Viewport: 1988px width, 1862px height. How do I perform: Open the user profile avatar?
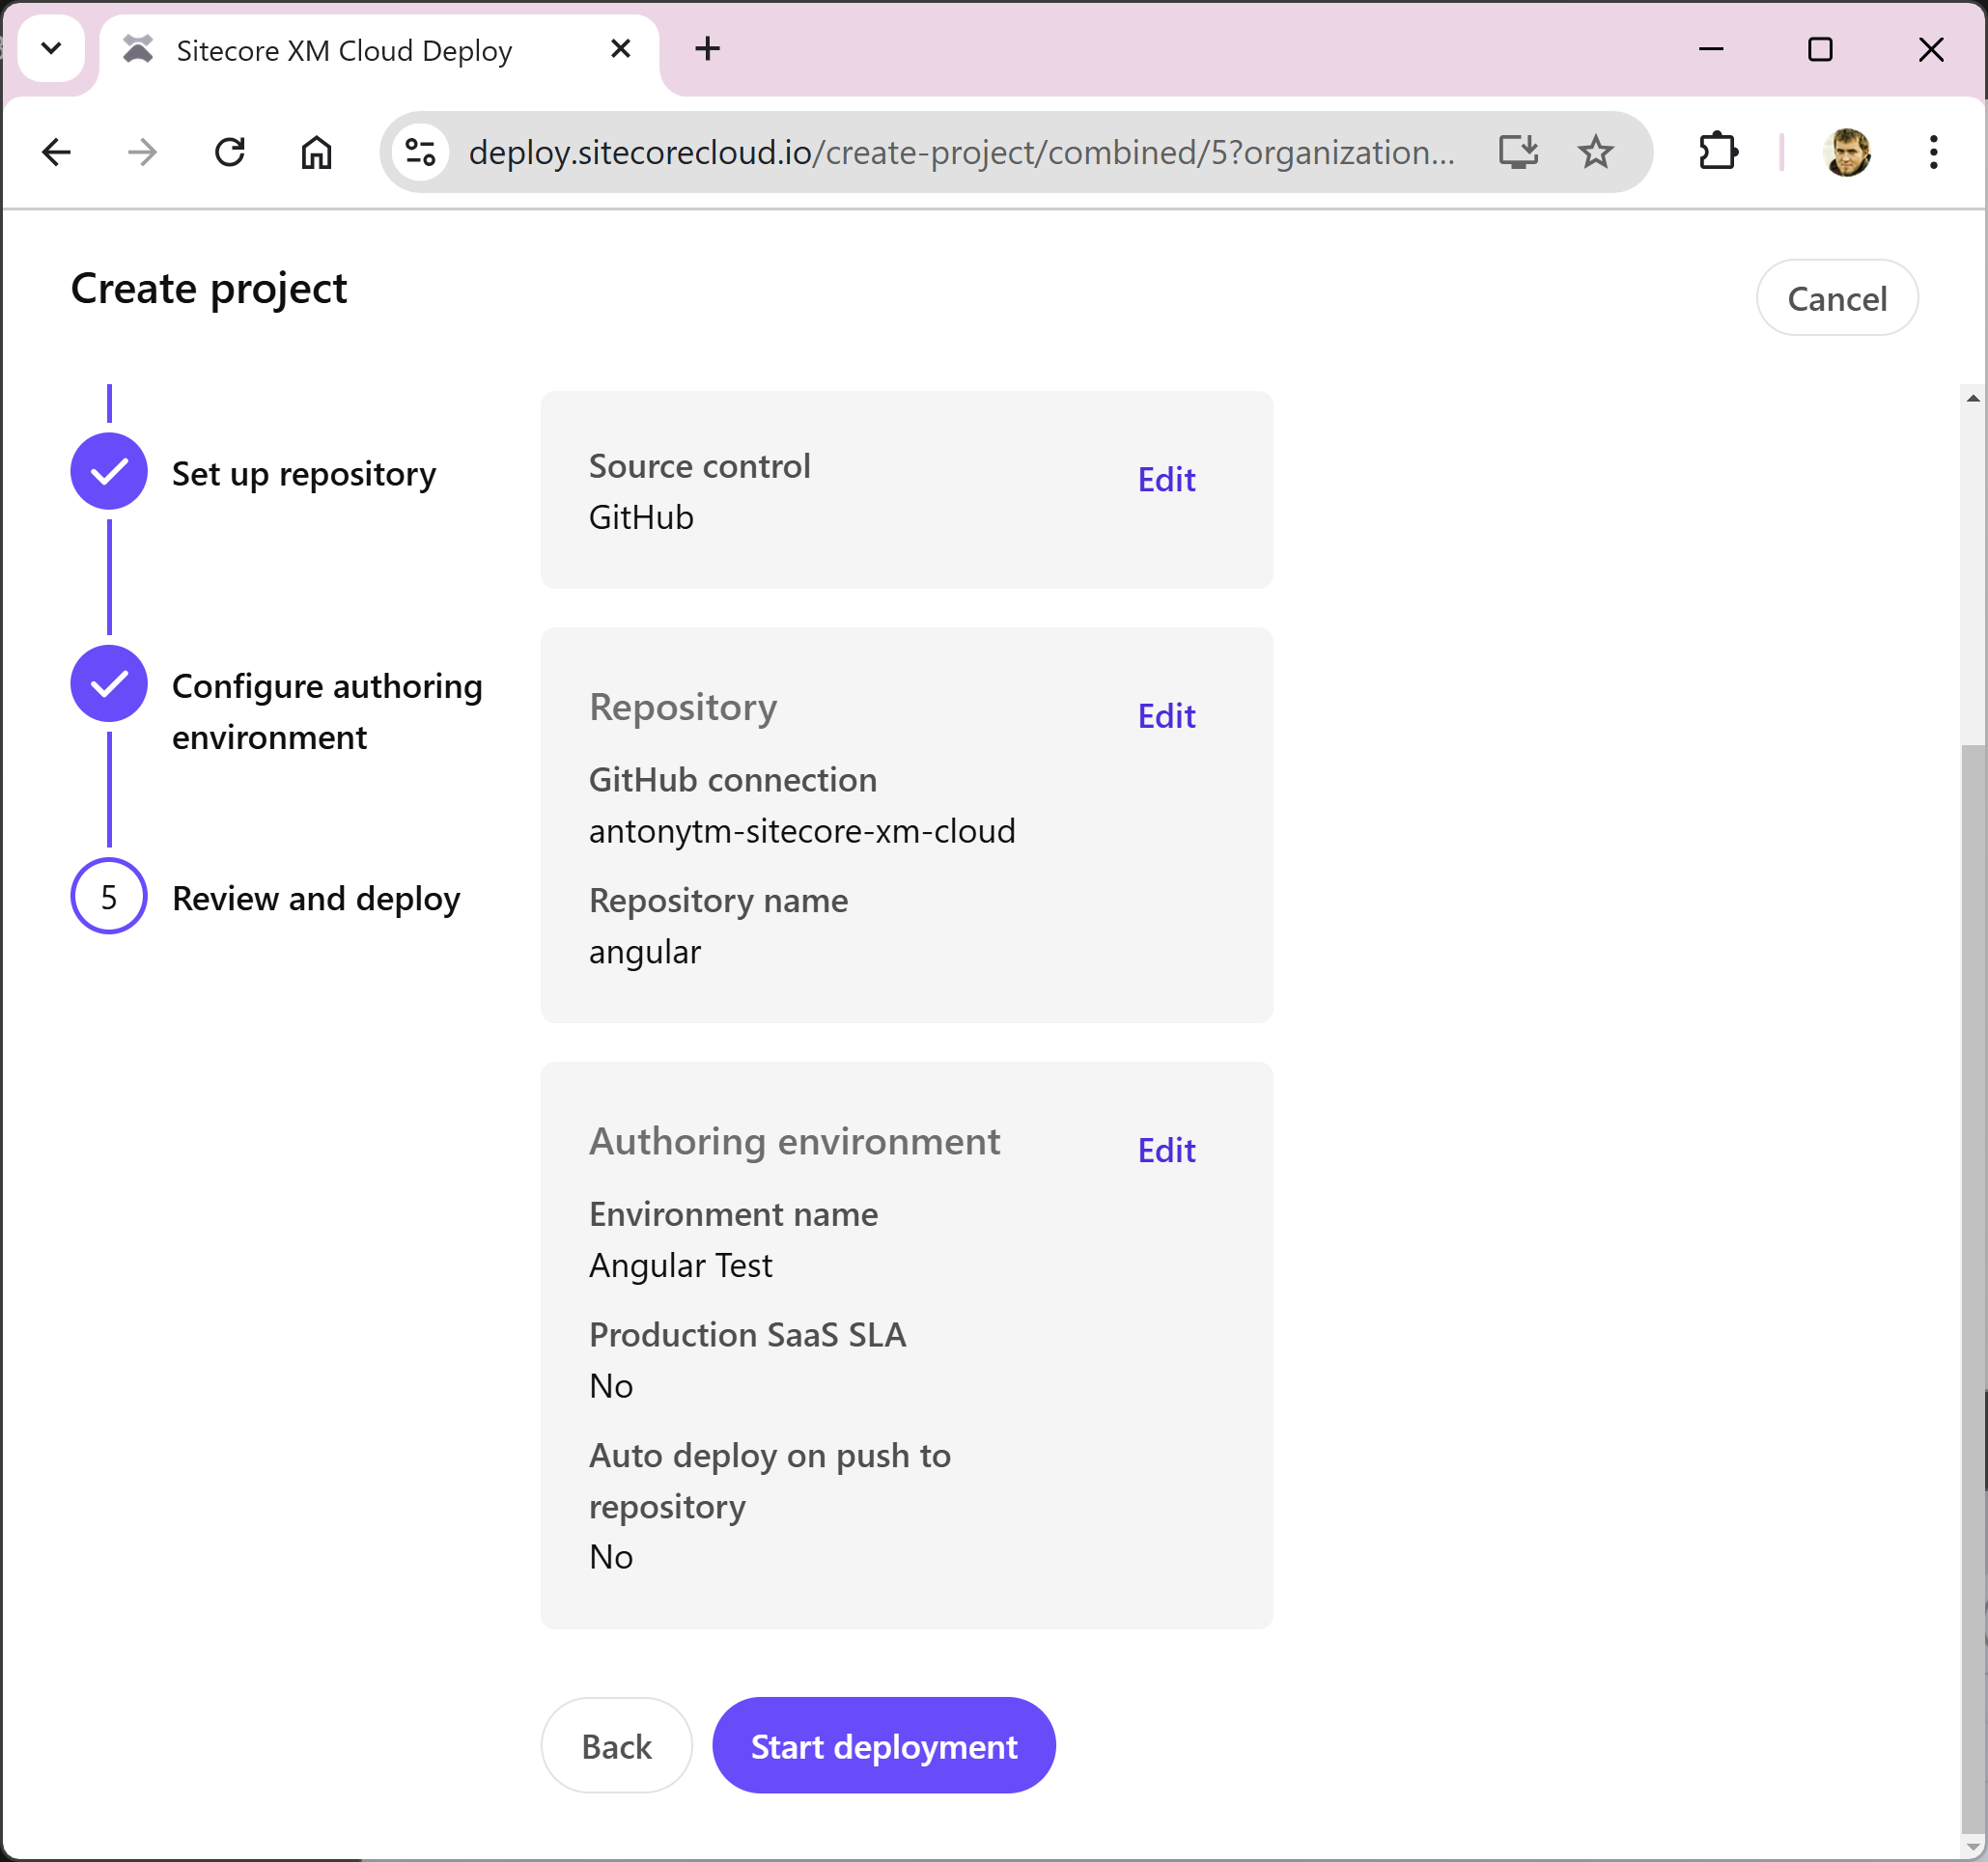[x=1846, y=152]
